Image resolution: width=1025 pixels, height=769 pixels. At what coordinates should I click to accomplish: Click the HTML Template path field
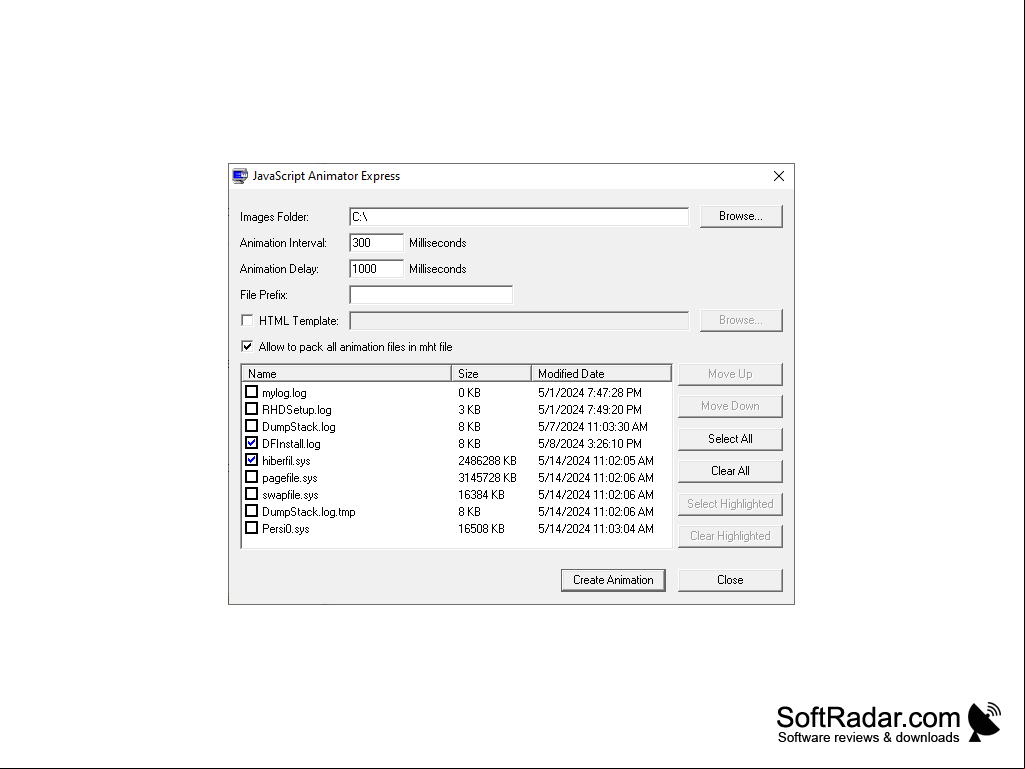tap(519, 320)
